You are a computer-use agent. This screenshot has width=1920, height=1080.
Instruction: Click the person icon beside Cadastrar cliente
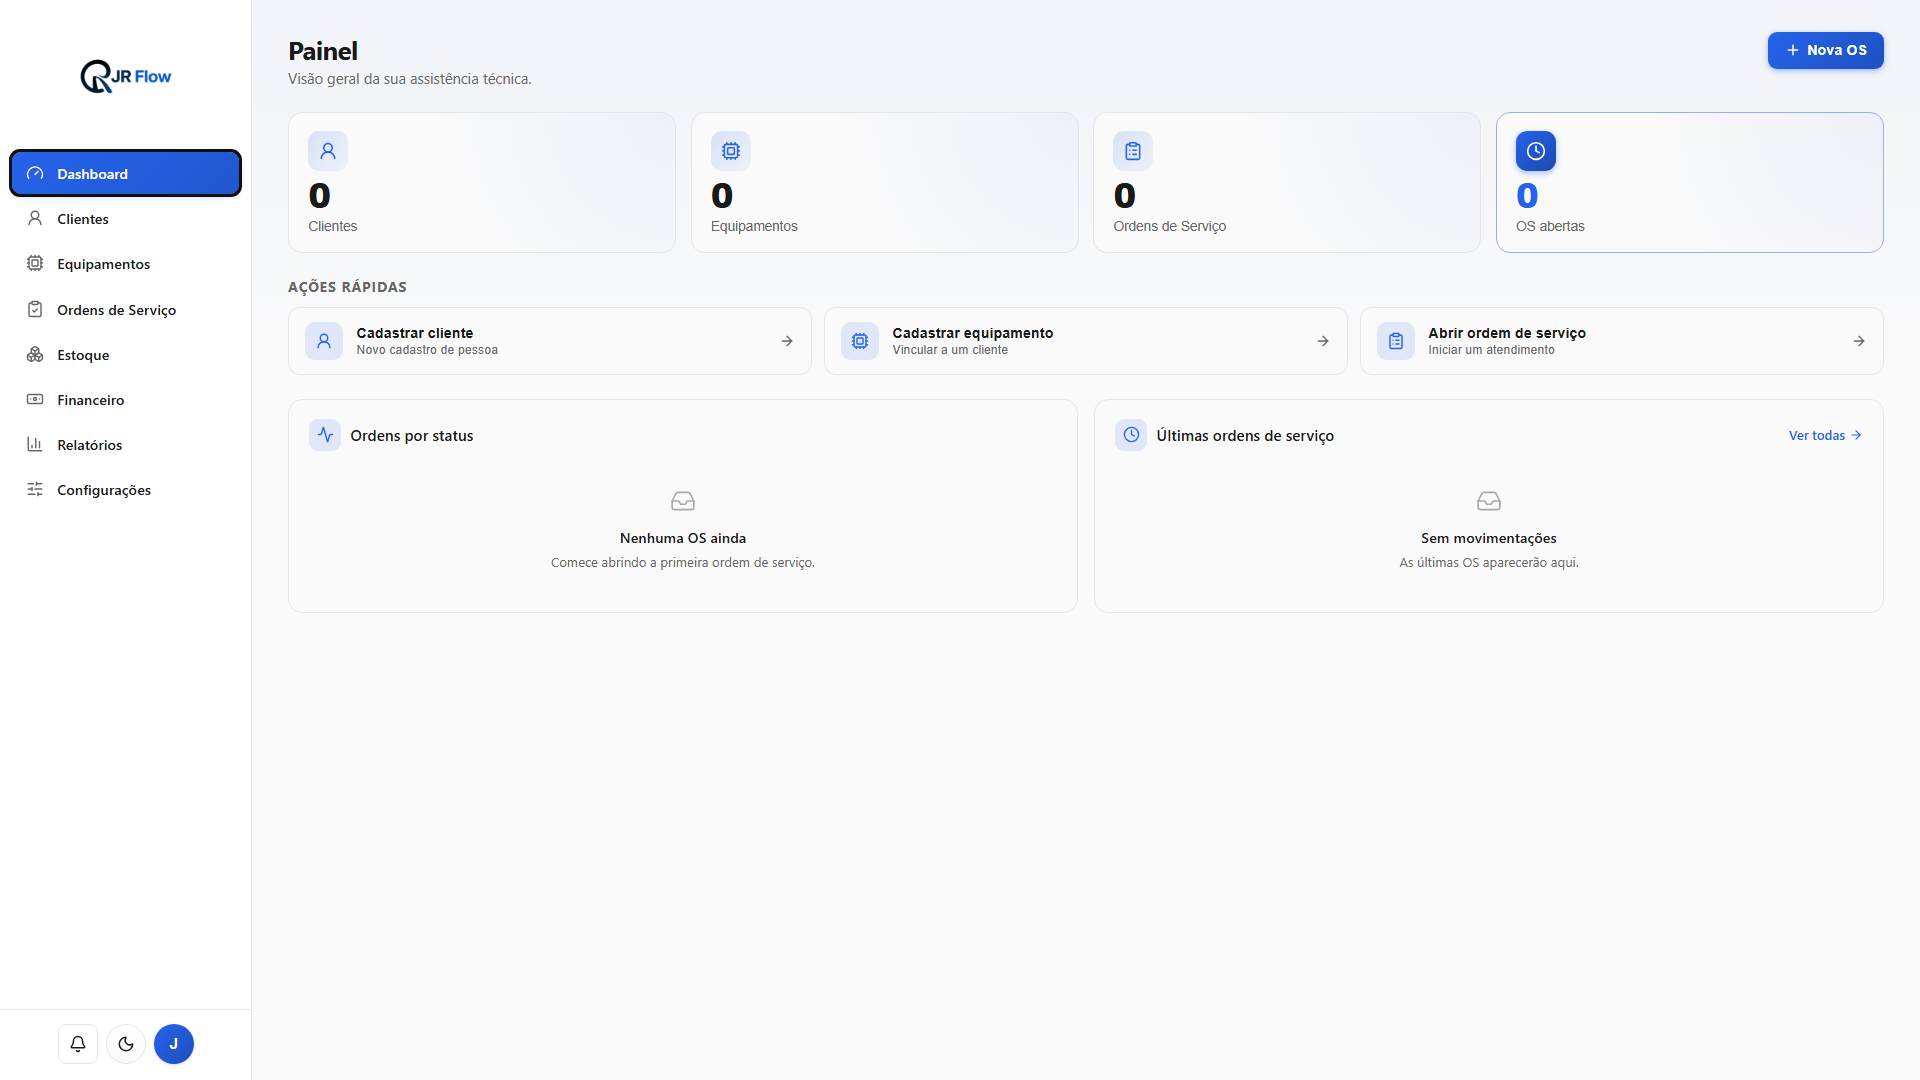(324, 341)
